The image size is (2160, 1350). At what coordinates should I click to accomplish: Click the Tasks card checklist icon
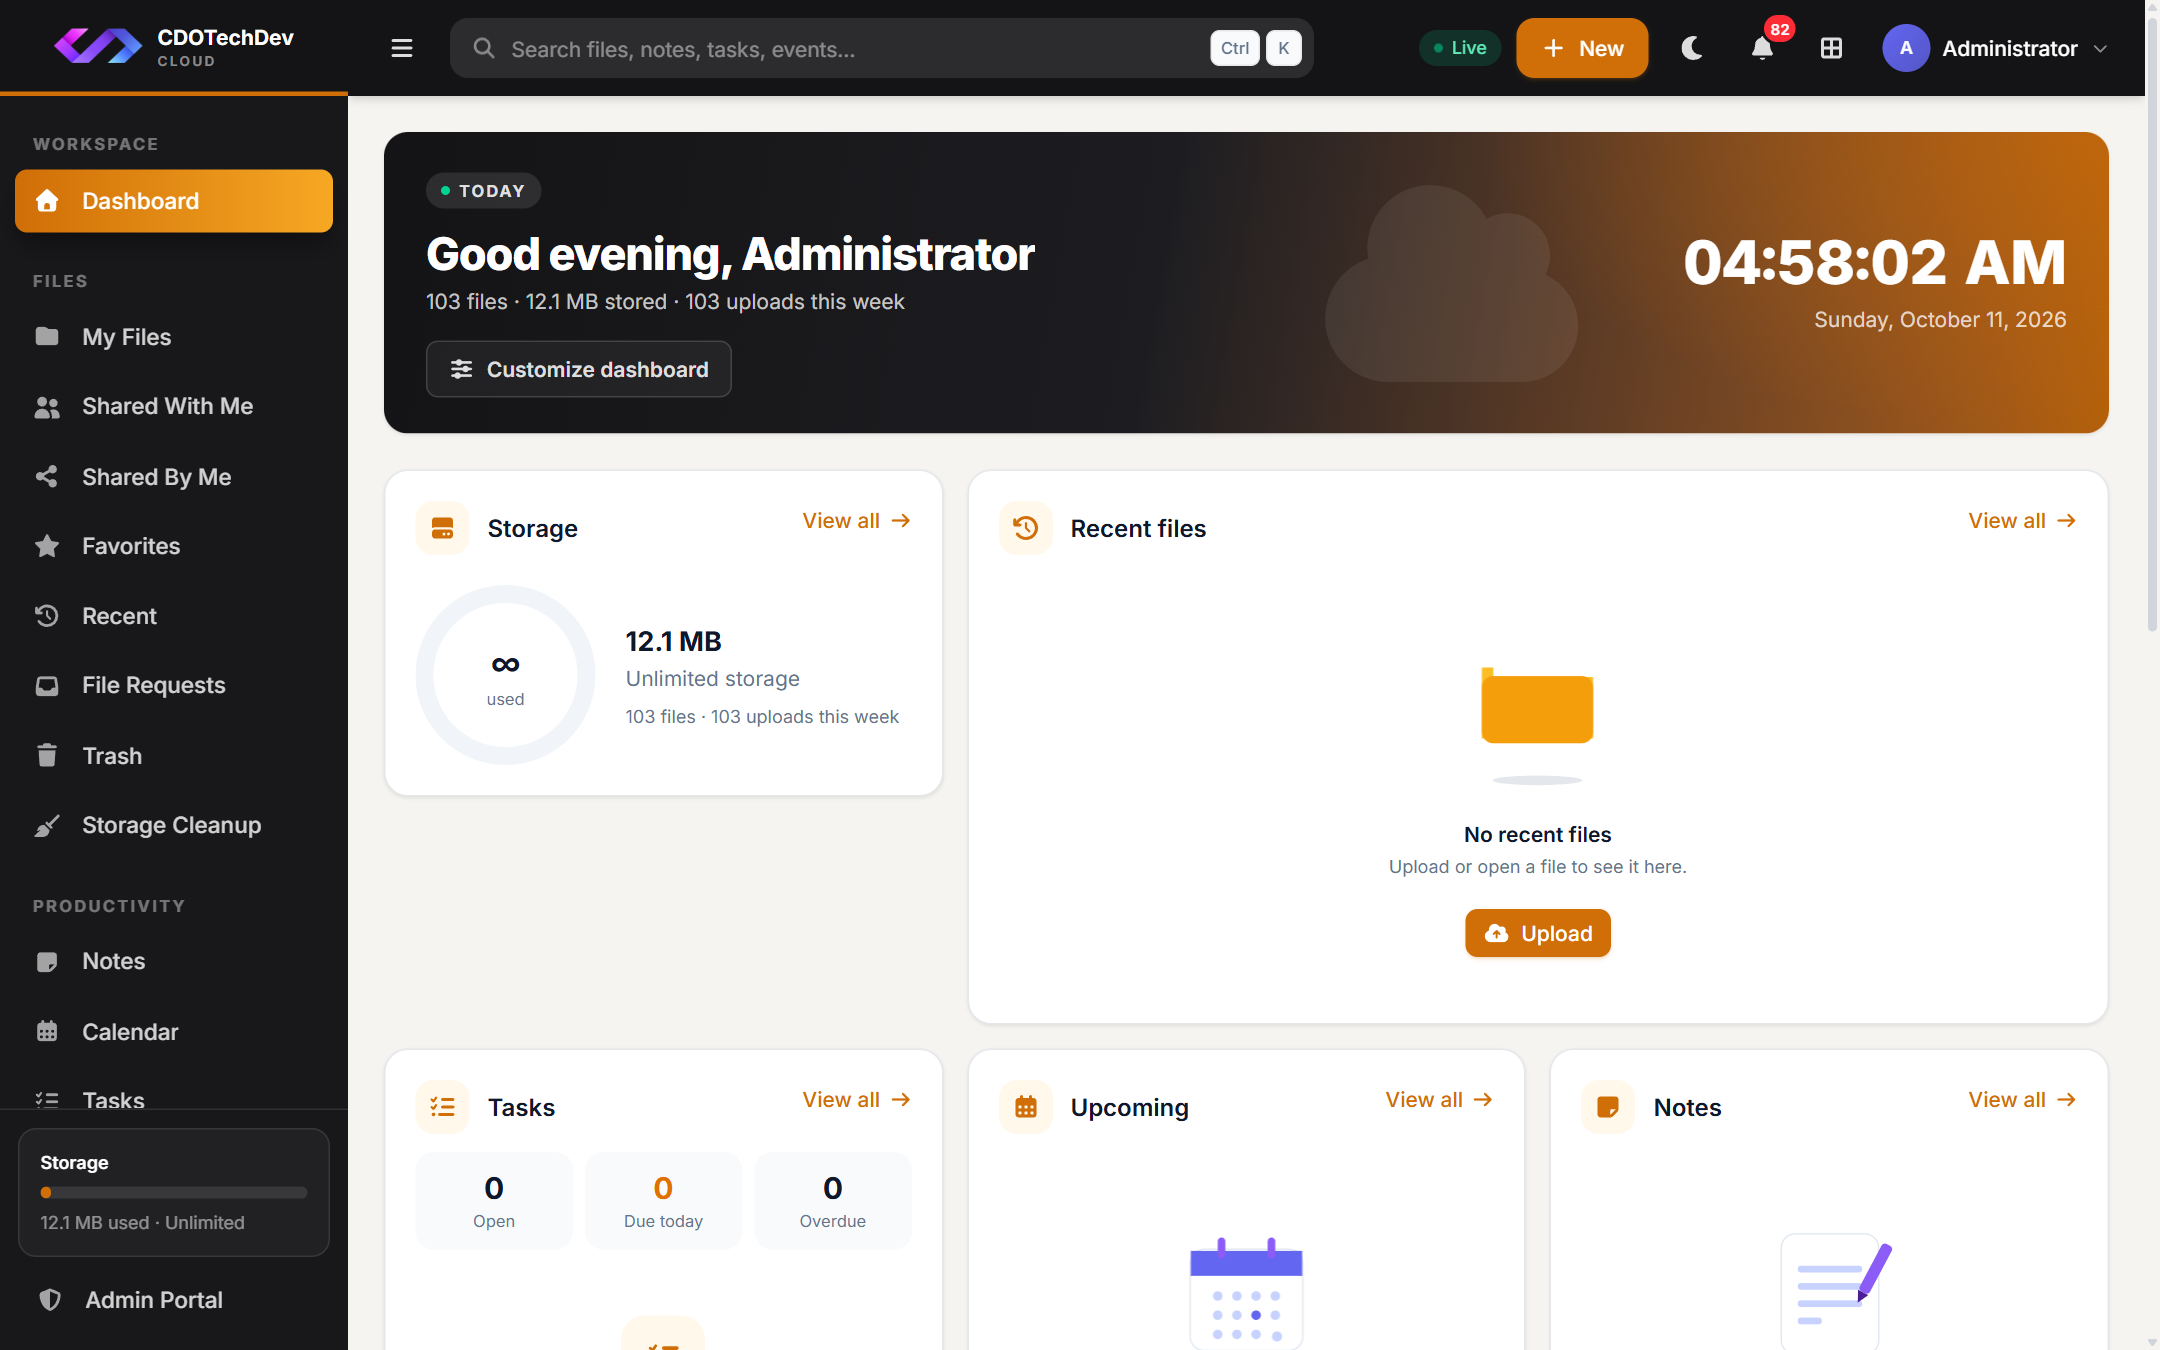click(x=442, y=1107)
